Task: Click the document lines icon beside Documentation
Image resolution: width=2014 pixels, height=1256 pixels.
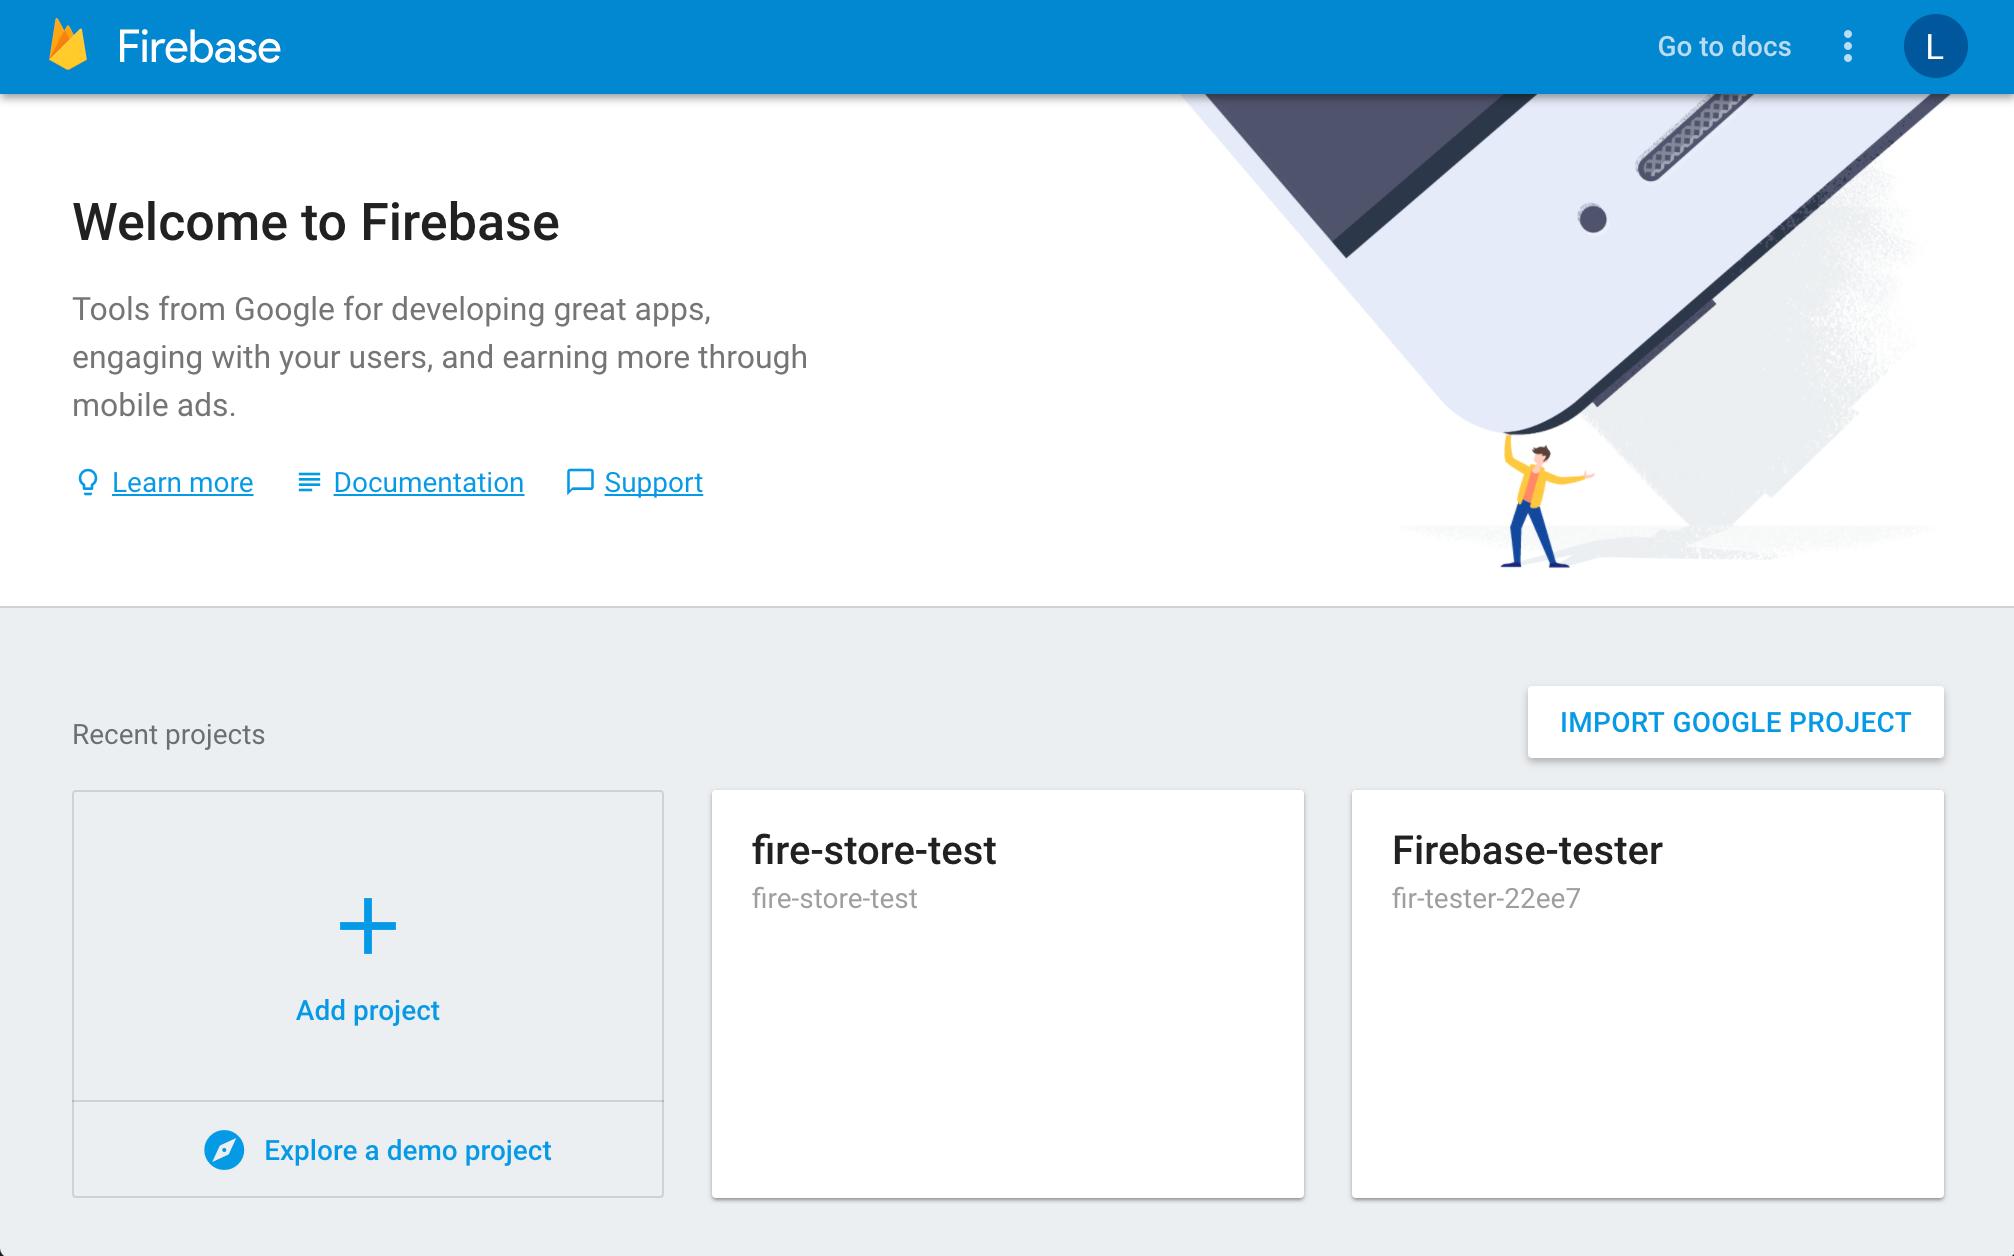Action: click(309, 482)
